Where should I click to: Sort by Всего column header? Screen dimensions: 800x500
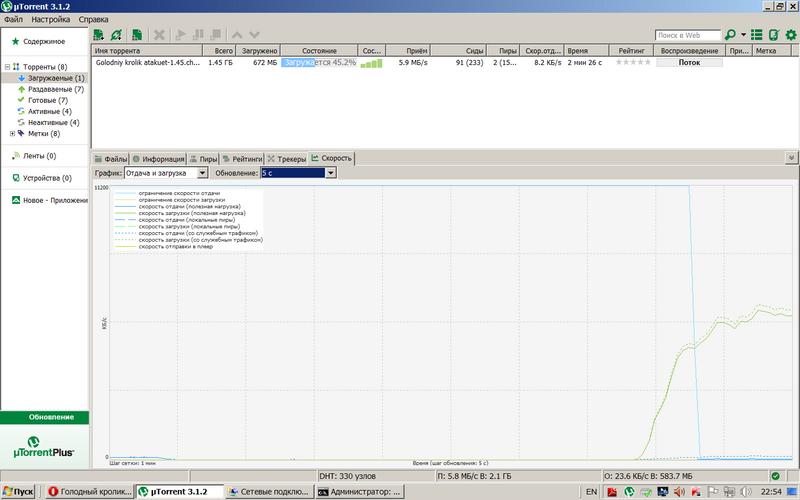coord(219,51)
